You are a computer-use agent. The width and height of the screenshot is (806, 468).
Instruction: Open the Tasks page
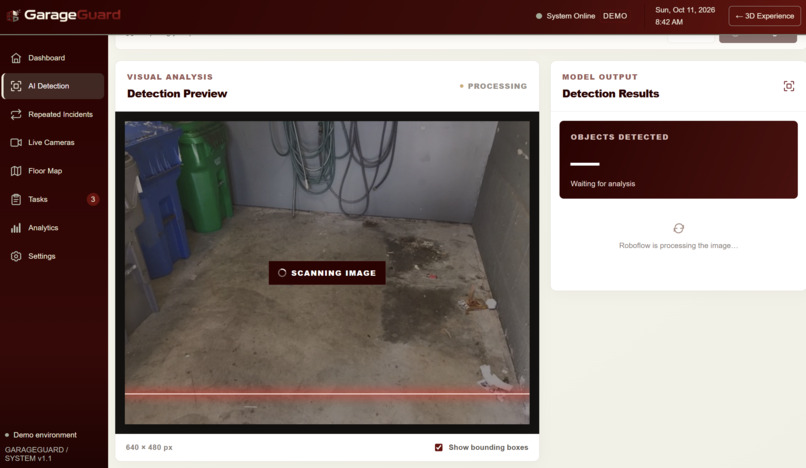[x=53, y=199]
